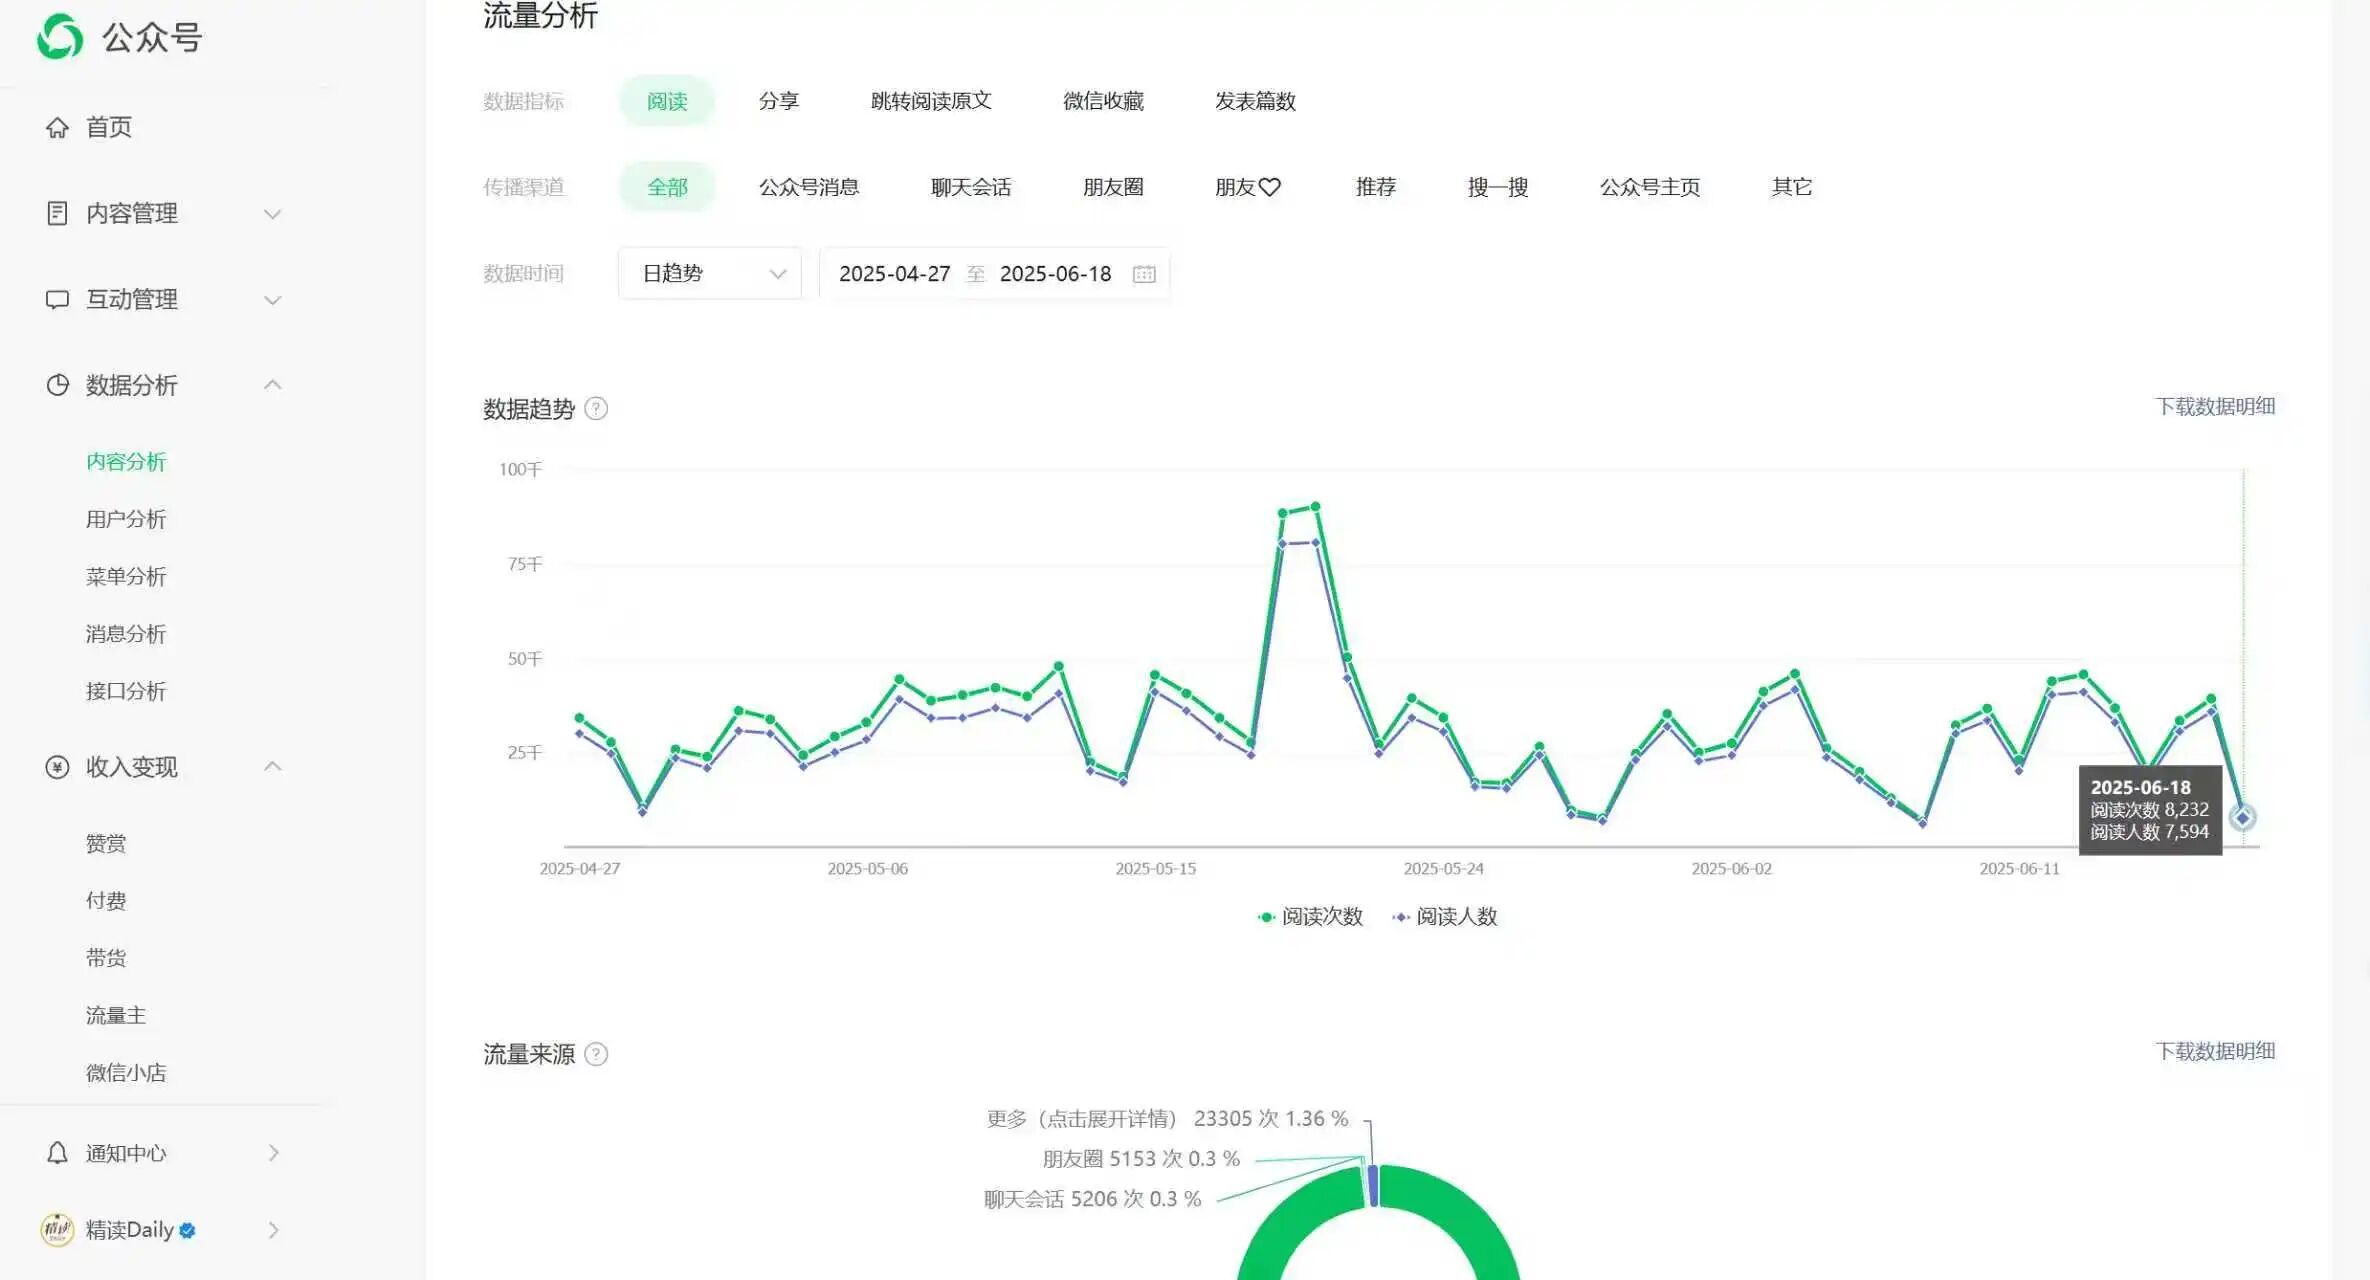Click the 内容管理 document icon
Image resolution: width=2370 pixels, height=1280 pixels.
point(57,213)
